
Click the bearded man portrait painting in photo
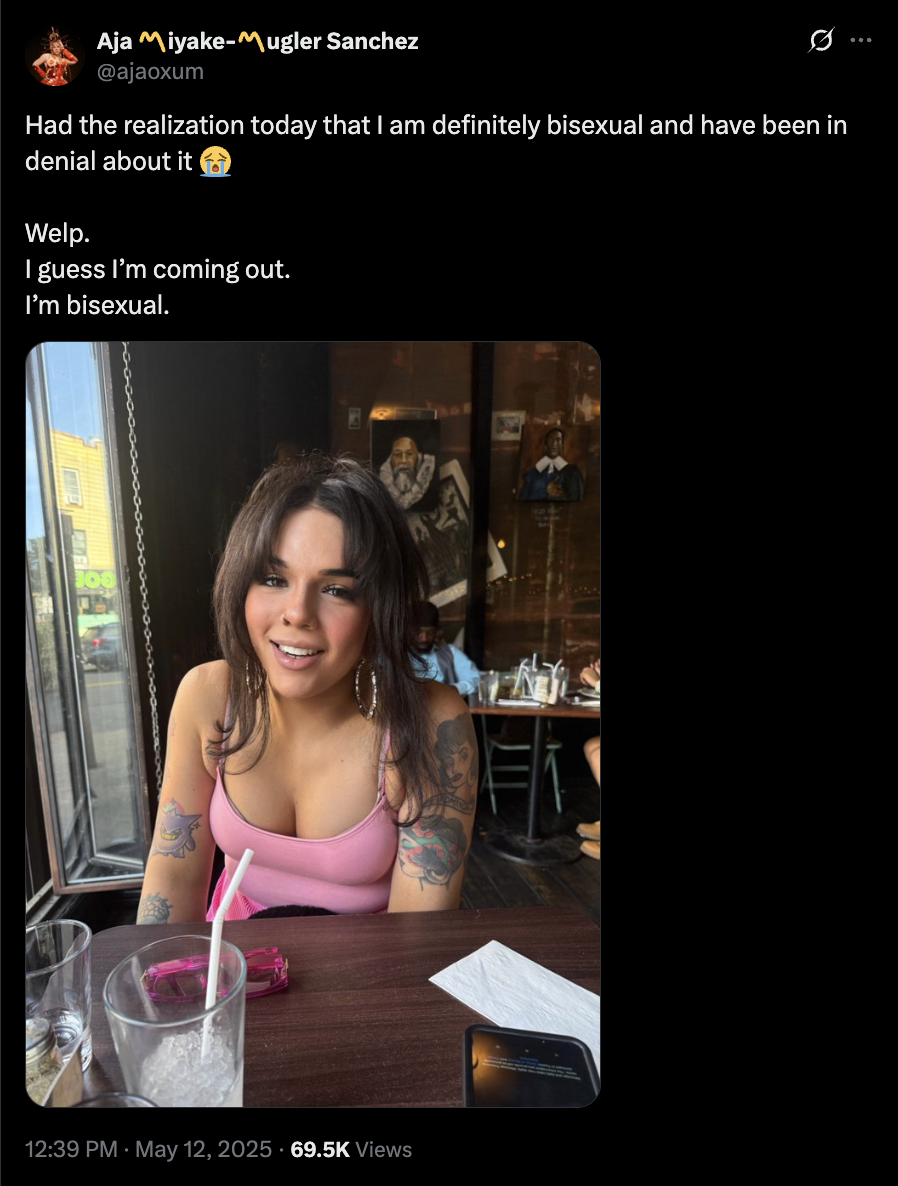pos(405,464)
